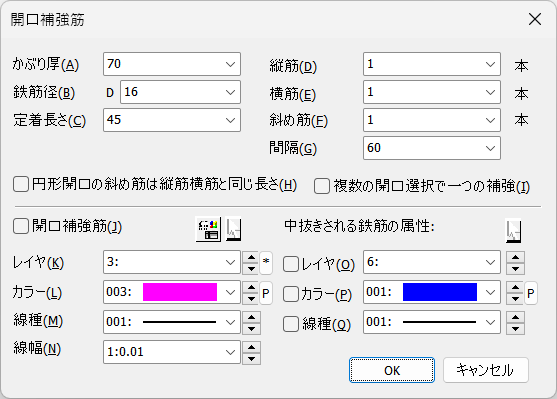Screen dimensions: 557x399
Task: Toggle the 線種(Q) checkbox
Action: [x=291, y=324]
